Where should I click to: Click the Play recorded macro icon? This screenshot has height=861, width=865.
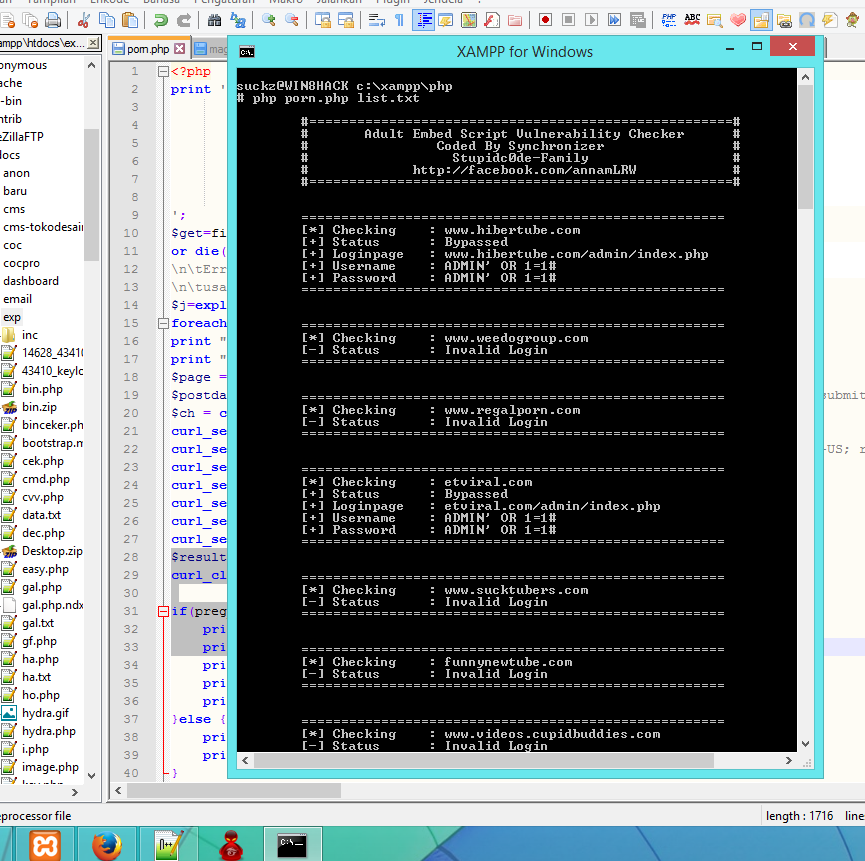point(591,21)
